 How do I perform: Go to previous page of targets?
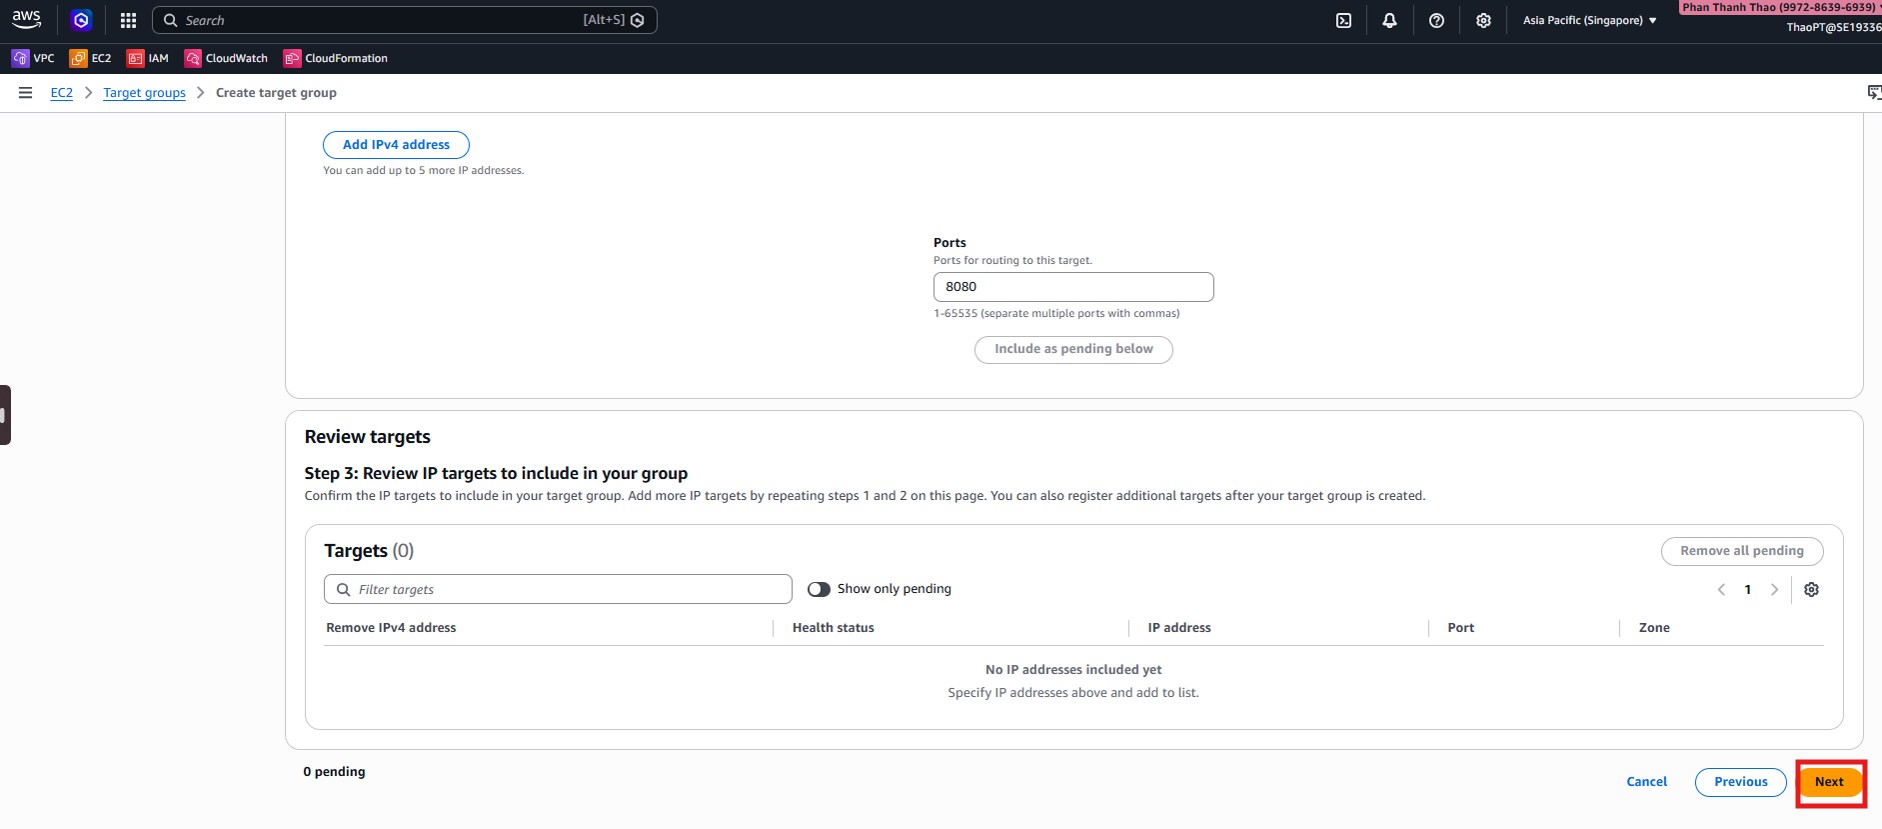point(1721,589)
